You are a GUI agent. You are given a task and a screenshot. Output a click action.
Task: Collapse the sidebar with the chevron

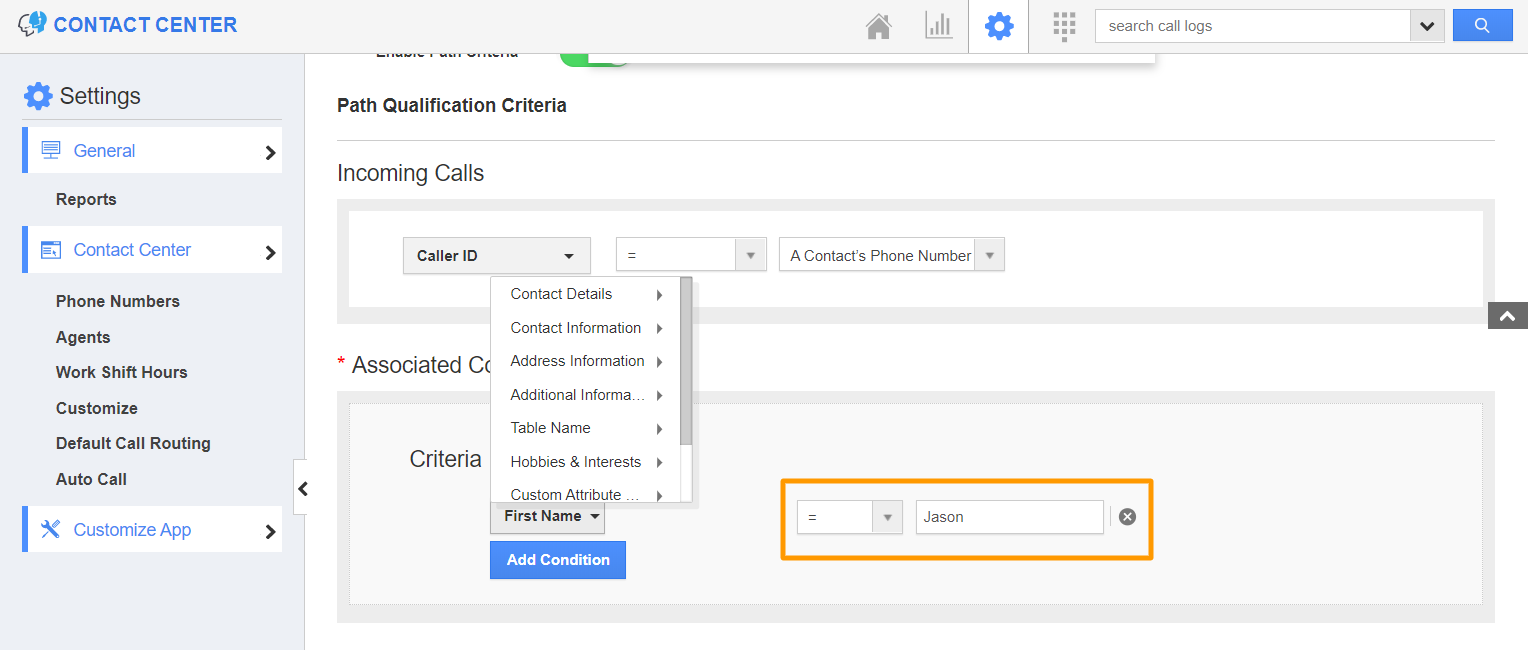pyautogui.click(x=304, y=488)
